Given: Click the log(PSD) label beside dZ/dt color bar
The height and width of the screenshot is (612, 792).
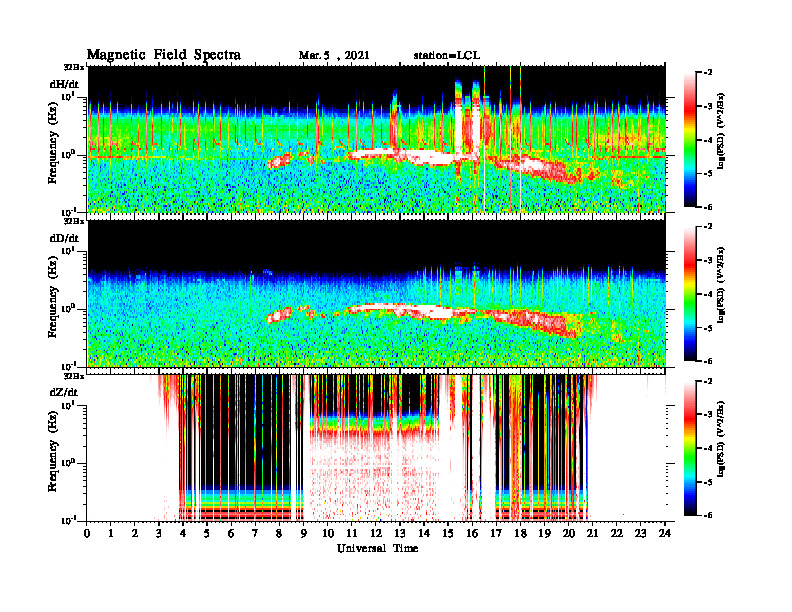Looking at the screenshot, I should tap(721, 439).
